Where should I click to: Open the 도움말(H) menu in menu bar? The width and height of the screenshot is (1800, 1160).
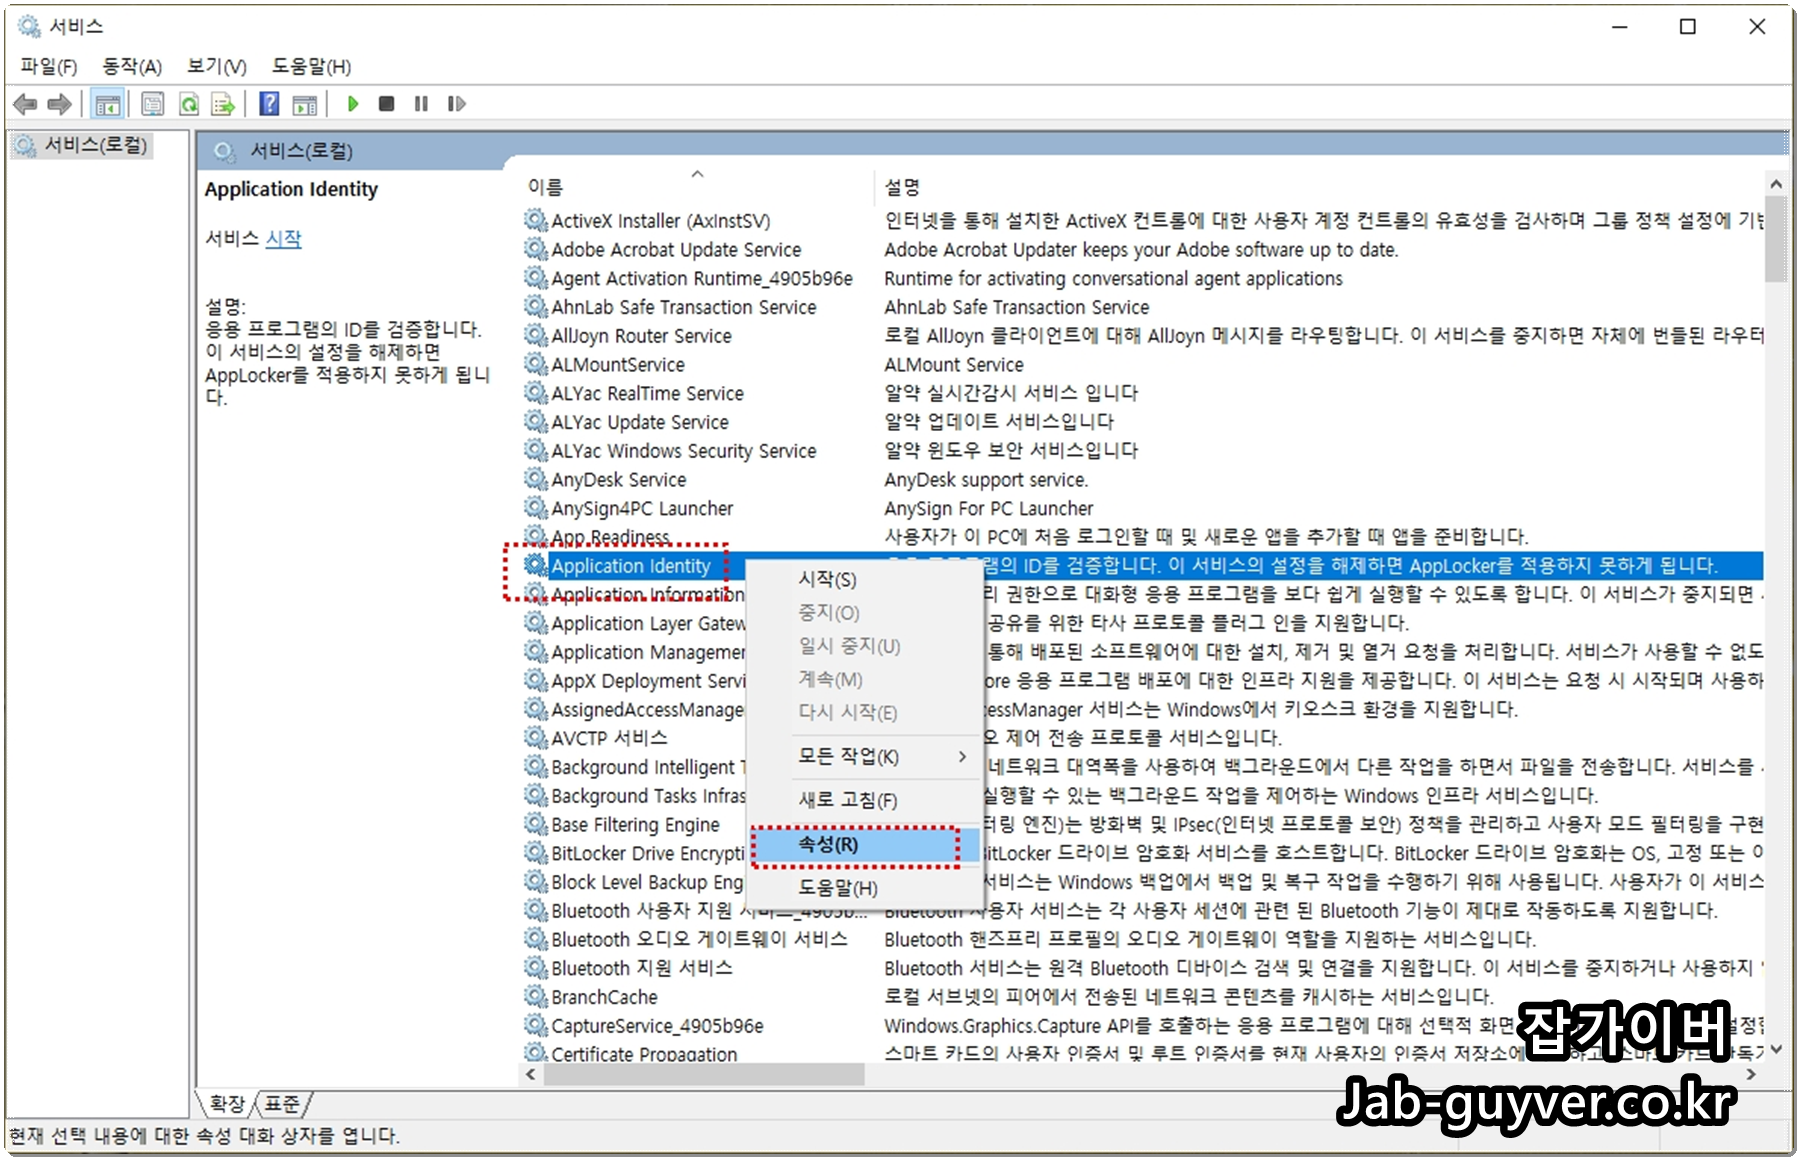(312, 66)
